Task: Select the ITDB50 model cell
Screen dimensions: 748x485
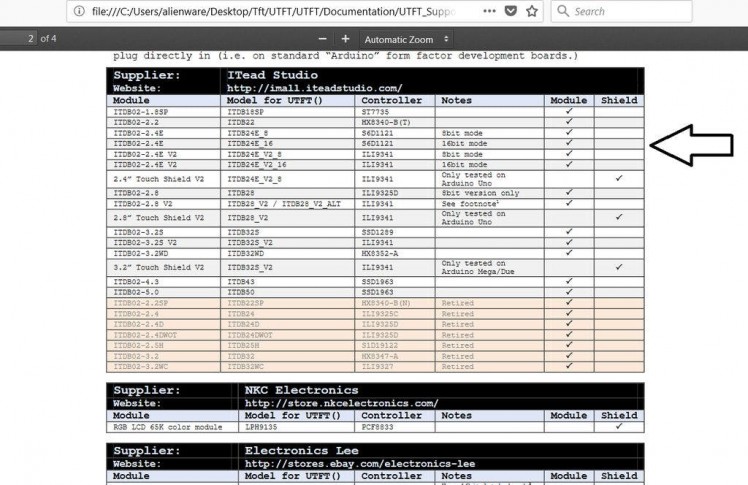Action: pyautogui.click(x=288, y=292)
